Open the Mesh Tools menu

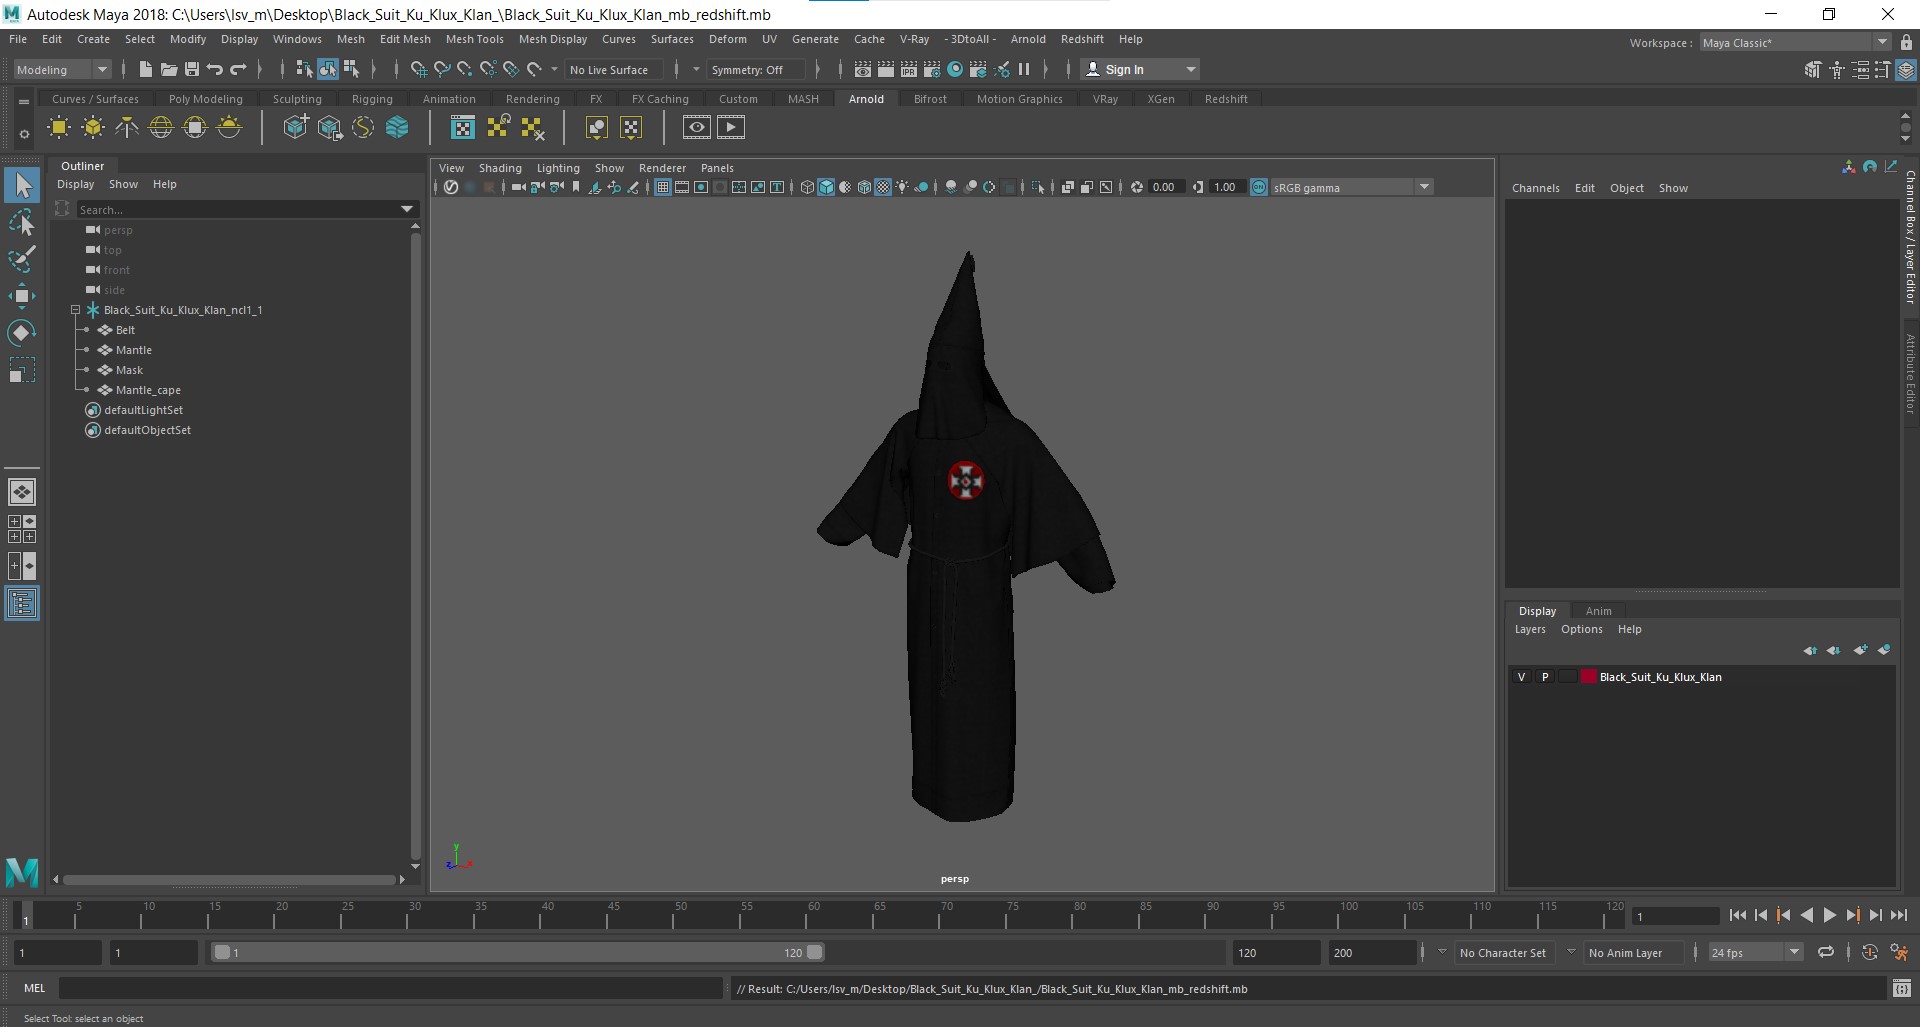(x=474, y=39)
